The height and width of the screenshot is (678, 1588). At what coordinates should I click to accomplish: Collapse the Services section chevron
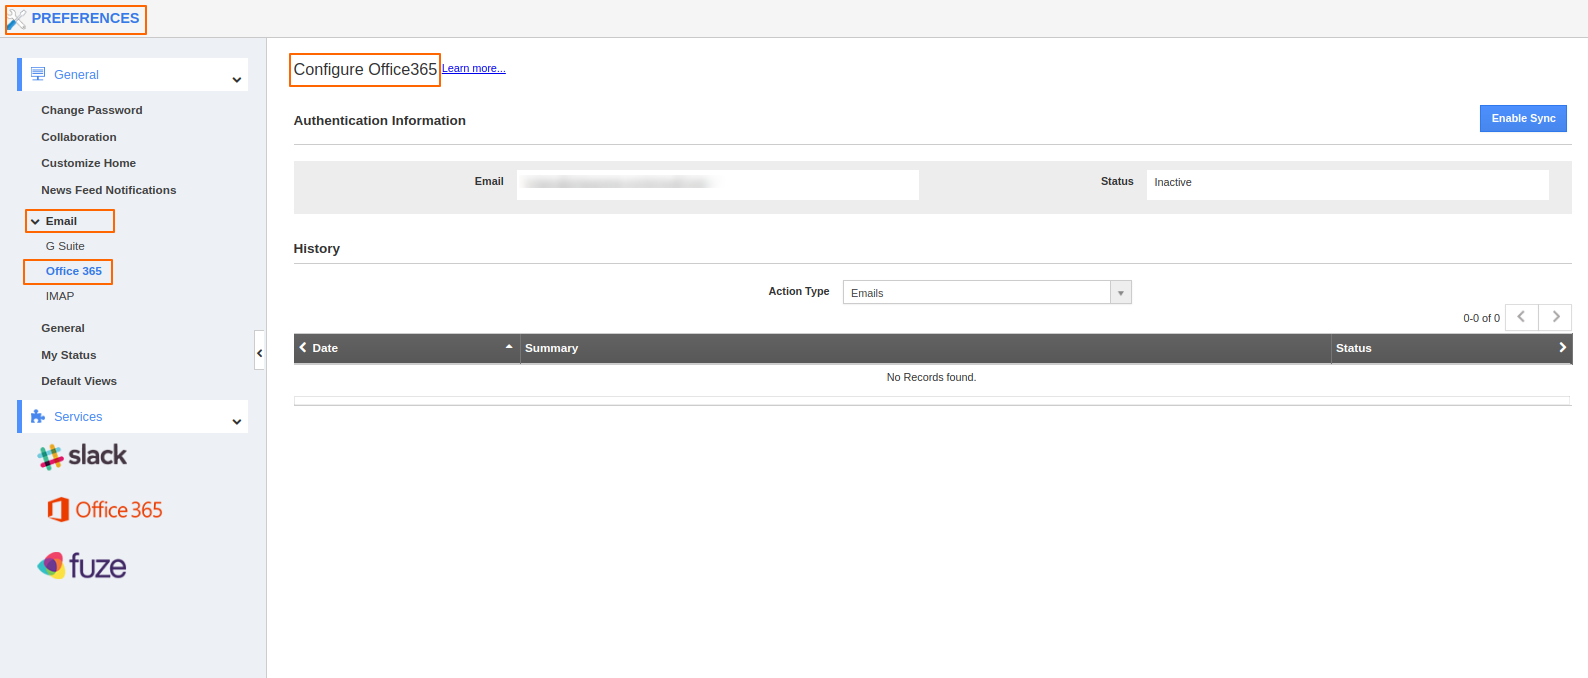pyautogui.click(x=237, y=422)
